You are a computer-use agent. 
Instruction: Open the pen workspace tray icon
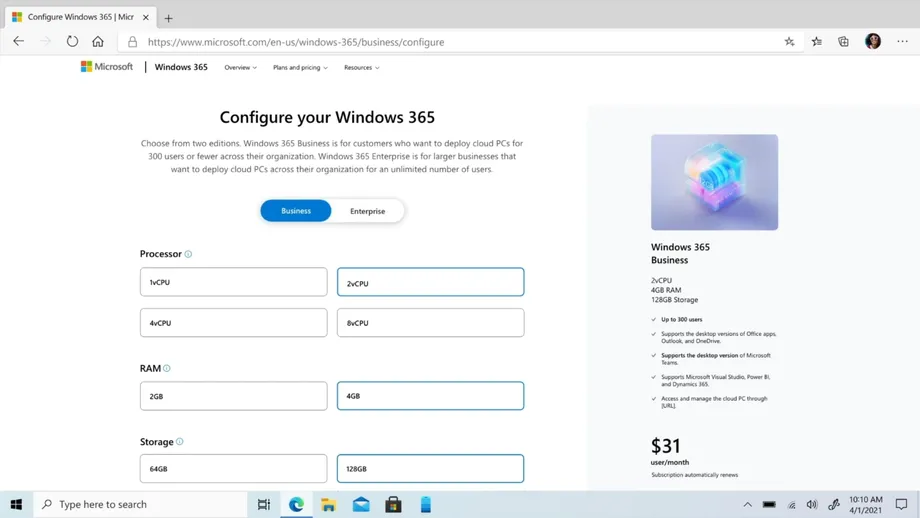click(834, 505)
